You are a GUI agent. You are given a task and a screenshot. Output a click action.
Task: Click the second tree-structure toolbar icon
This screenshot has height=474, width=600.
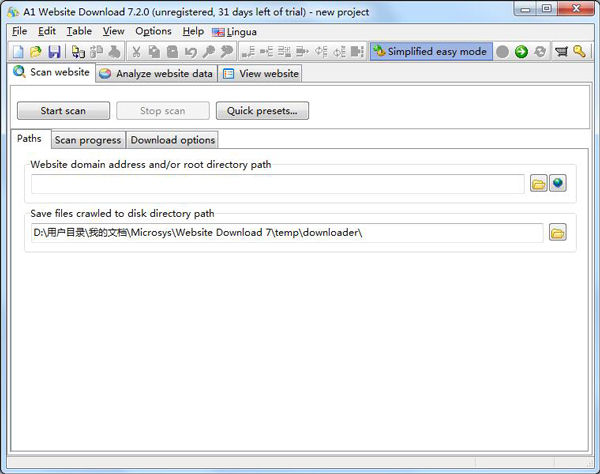tap(266, 52)
